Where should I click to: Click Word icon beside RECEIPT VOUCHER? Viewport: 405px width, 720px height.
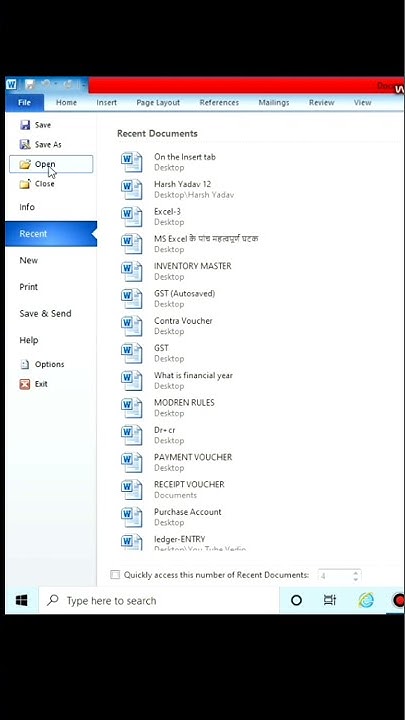pos(132,490)
